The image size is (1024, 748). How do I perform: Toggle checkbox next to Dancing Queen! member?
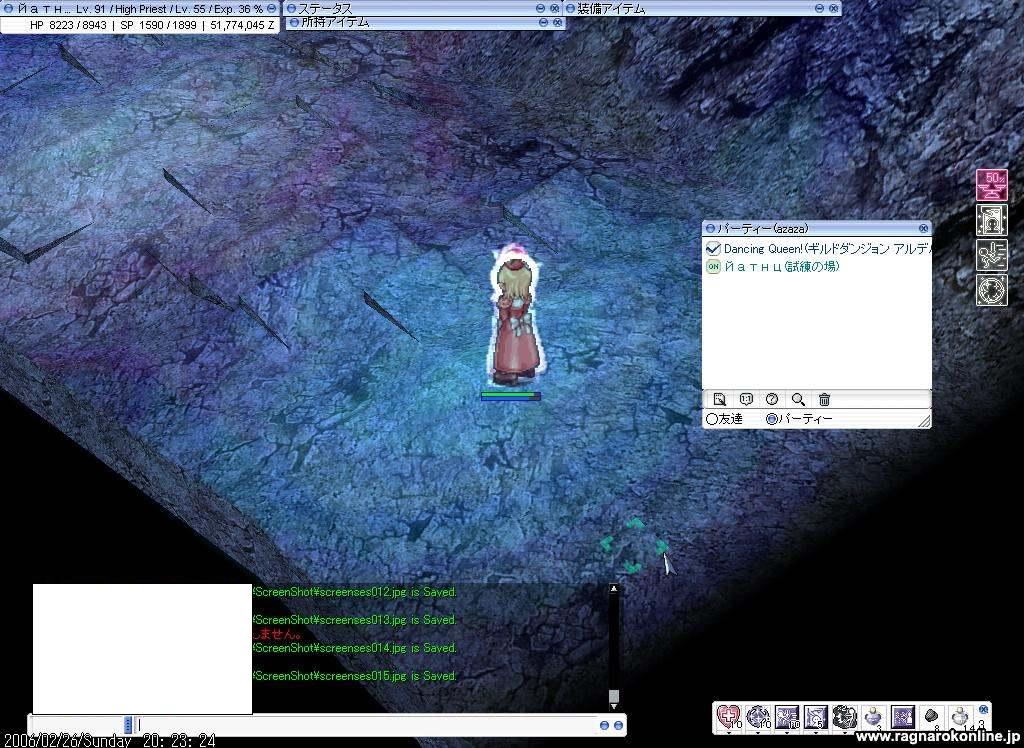[x=713, y=249]
